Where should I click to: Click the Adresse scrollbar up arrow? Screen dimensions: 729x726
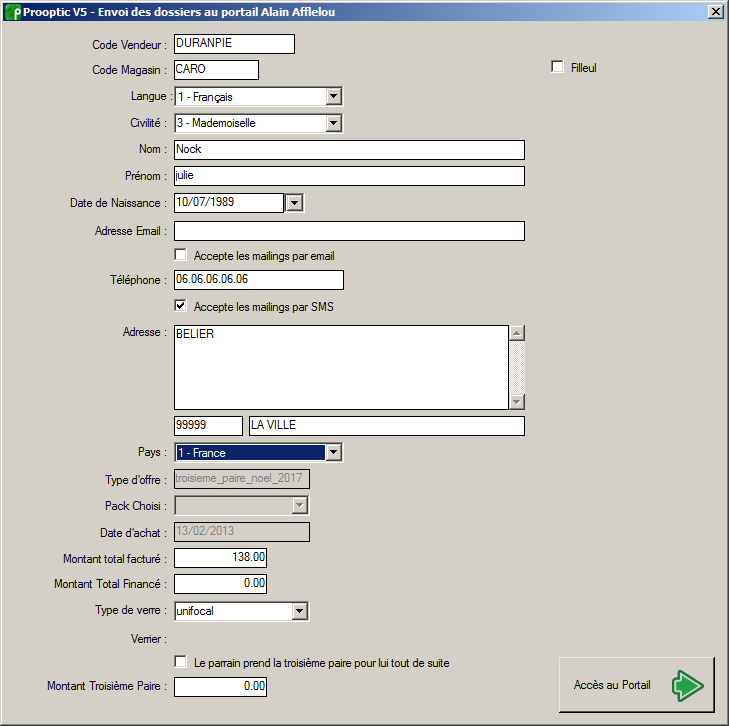pyautogui.click(x=517, y=333)
